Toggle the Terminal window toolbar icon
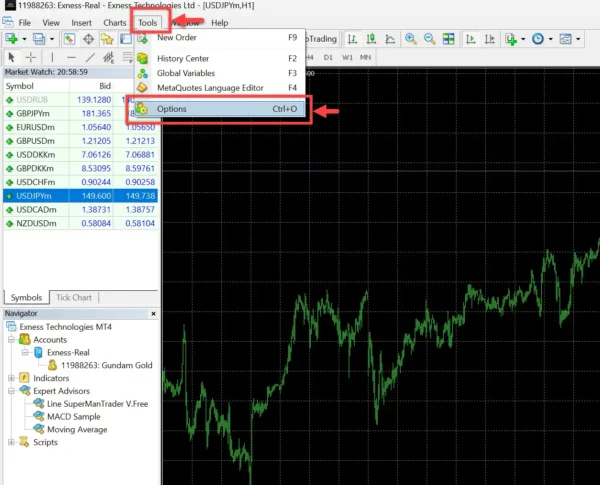600x485 pixels. [126, 39]
